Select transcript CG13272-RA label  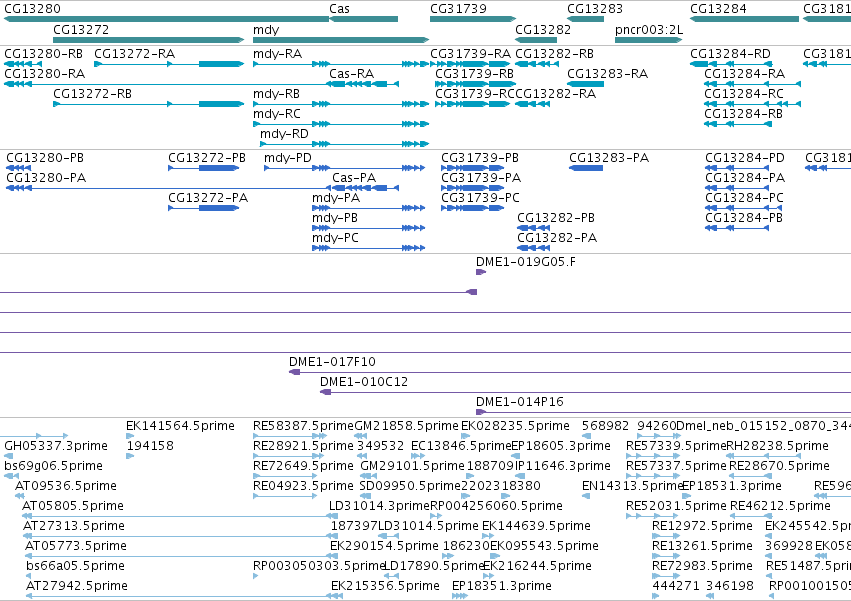tap(135, 54)
